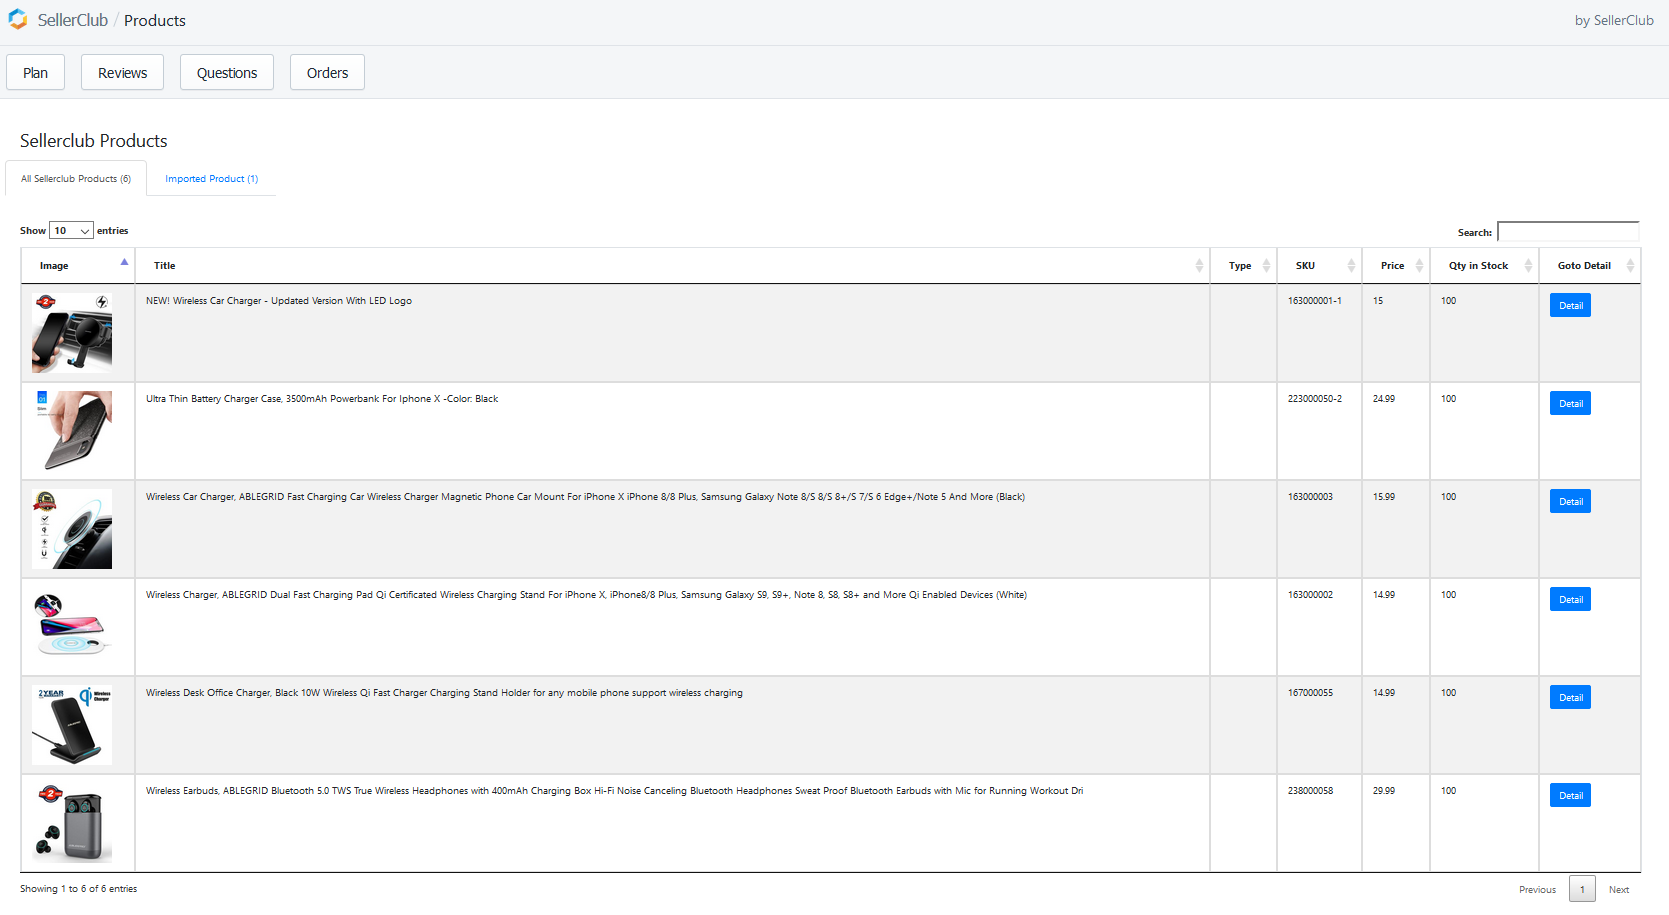1669x915 pixels.
Task: Click the dual charging pad thumbnail
Action: 72,627
